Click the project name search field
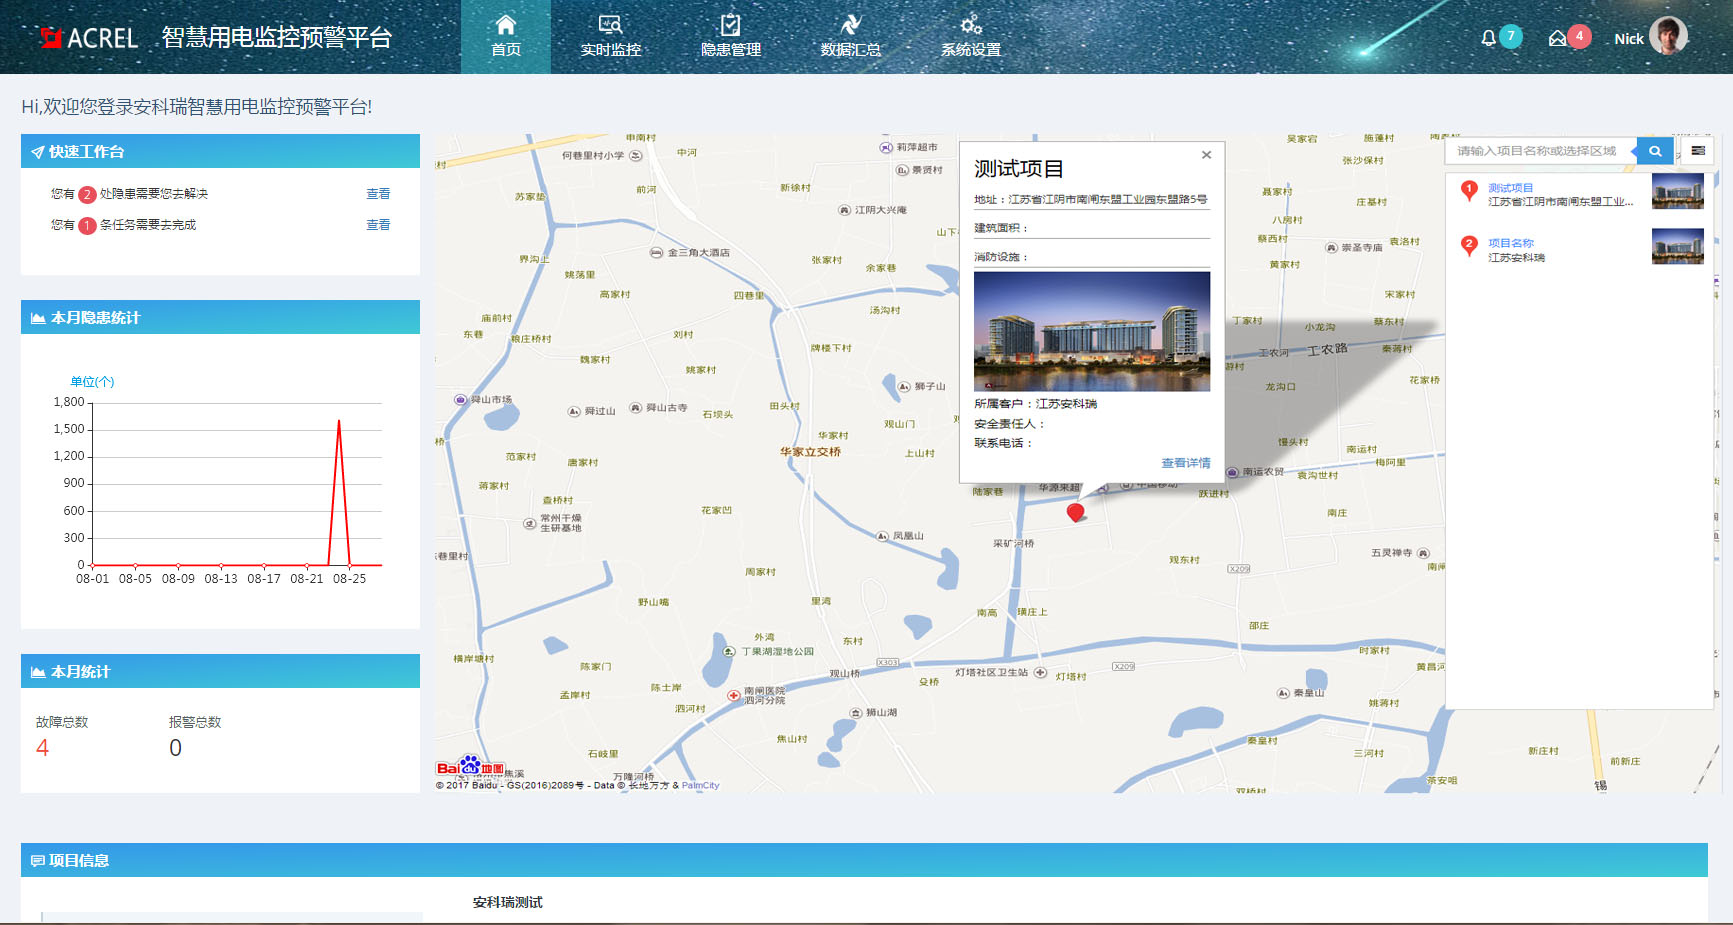 click(x=1538, y=151)
